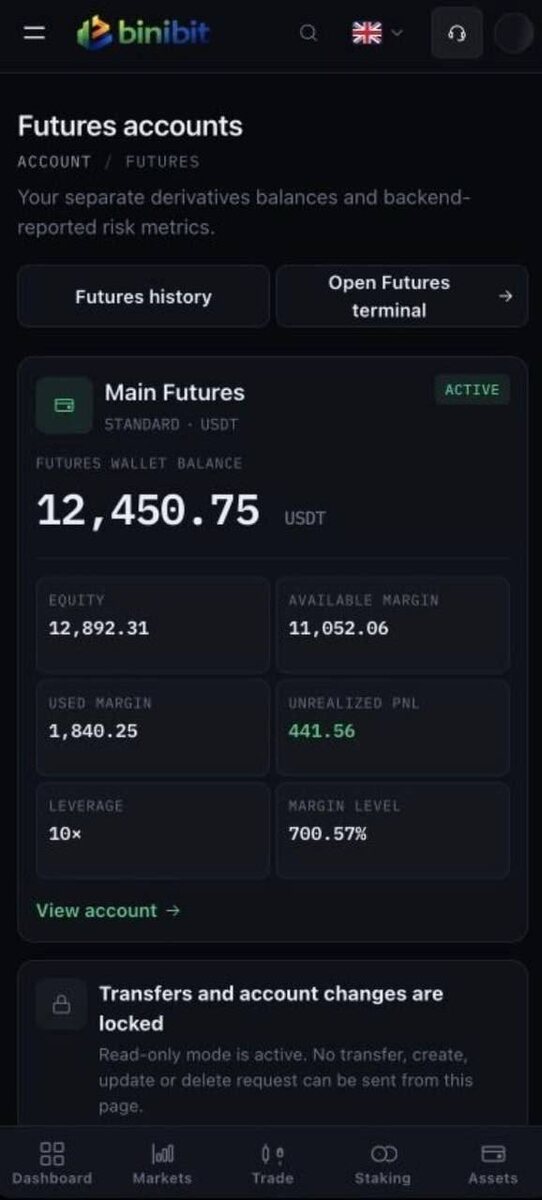542x1200 pixels.
Task: Click the headset support icon
Action: (457, 33)
